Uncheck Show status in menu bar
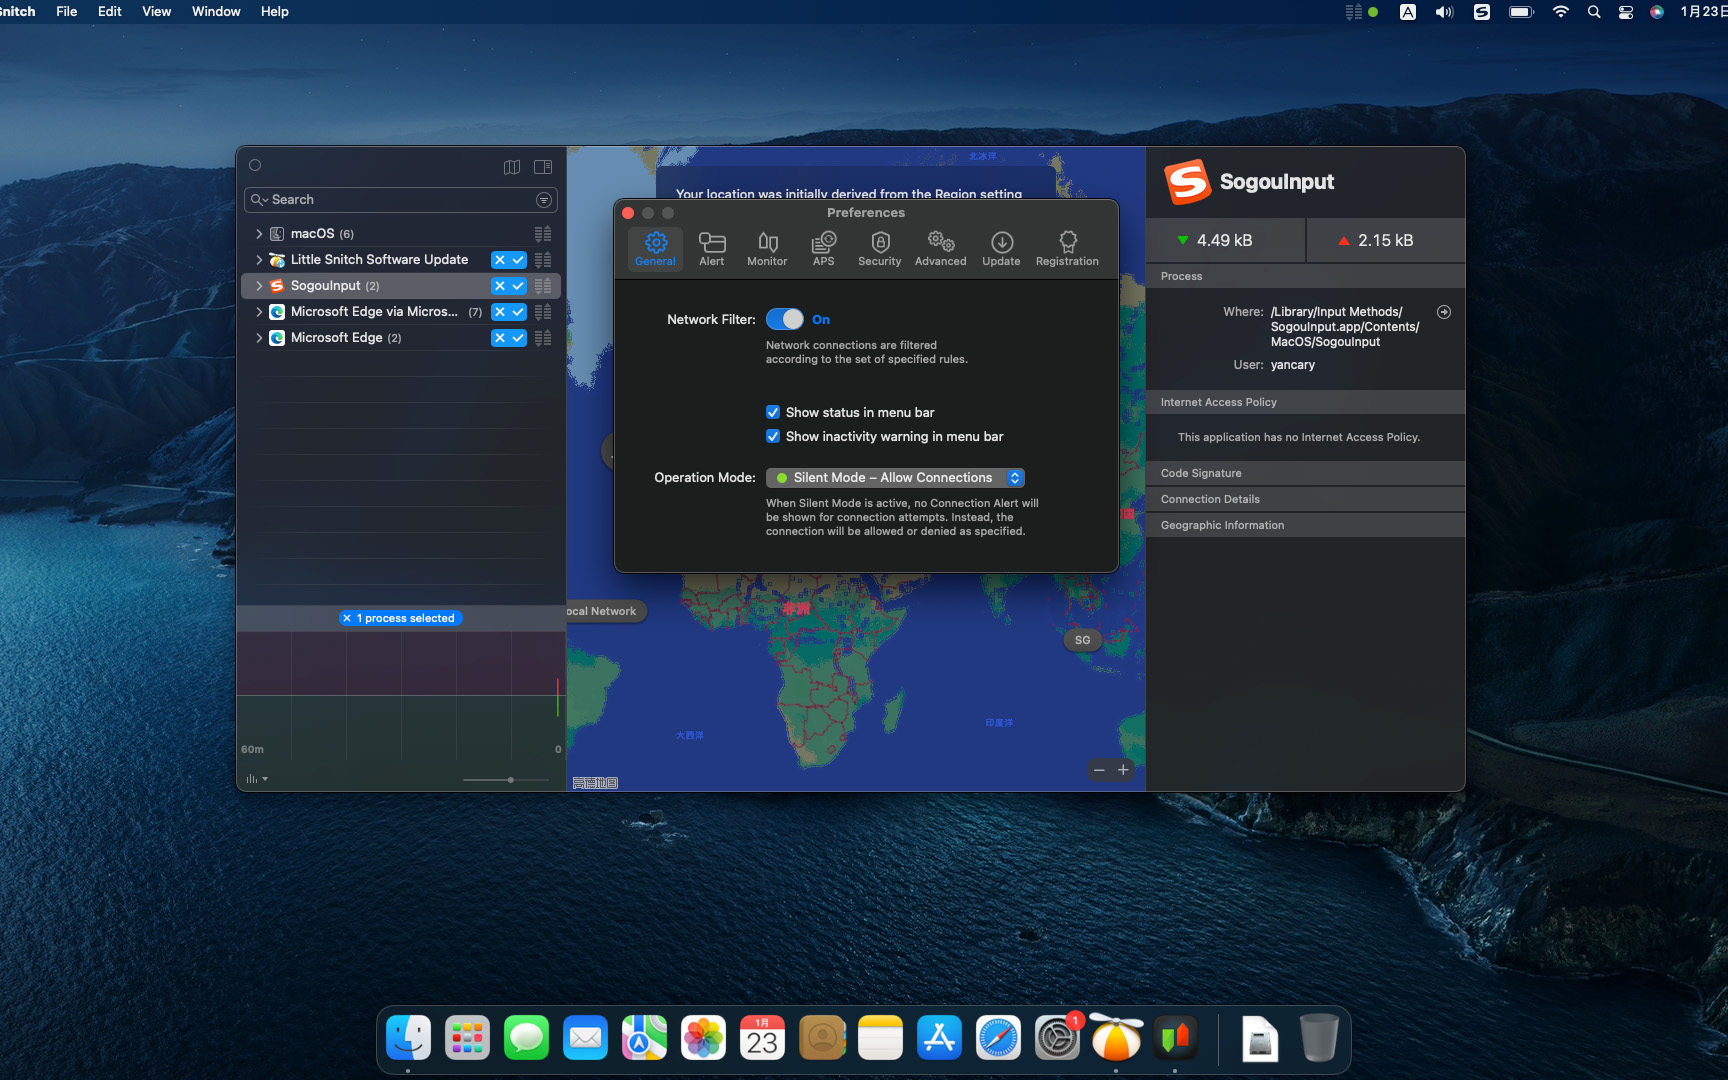Image resolution: width=1728 pixels, height=1080 pixels. 773,412
